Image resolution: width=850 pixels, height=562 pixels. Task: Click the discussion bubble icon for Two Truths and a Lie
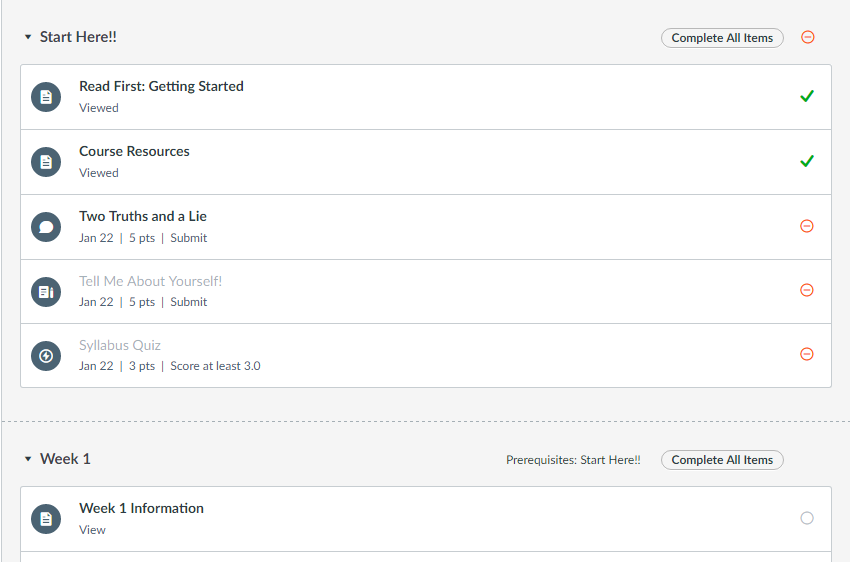tap(46, 227)
